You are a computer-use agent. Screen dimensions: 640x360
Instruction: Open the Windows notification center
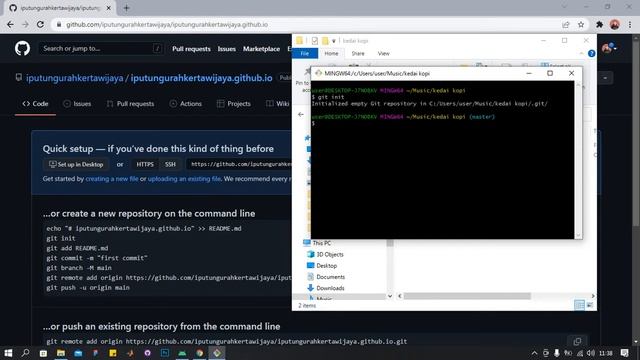624,353
